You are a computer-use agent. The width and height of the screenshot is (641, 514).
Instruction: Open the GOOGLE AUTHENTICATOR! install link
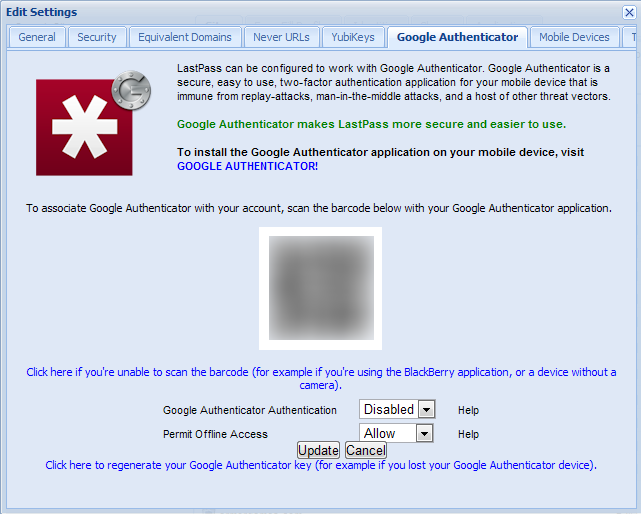[247, 166]
